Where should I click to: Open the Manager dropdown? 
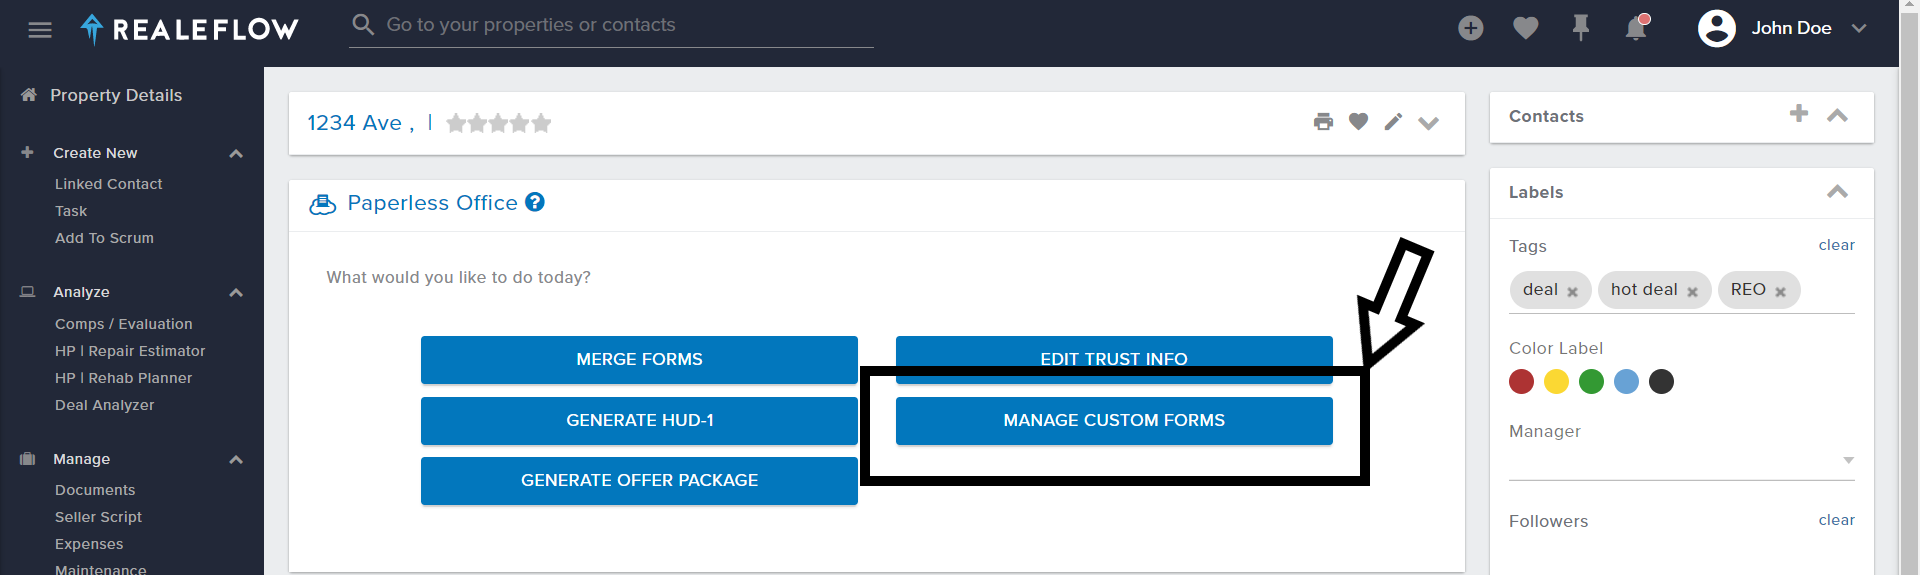click(1681, 461)
